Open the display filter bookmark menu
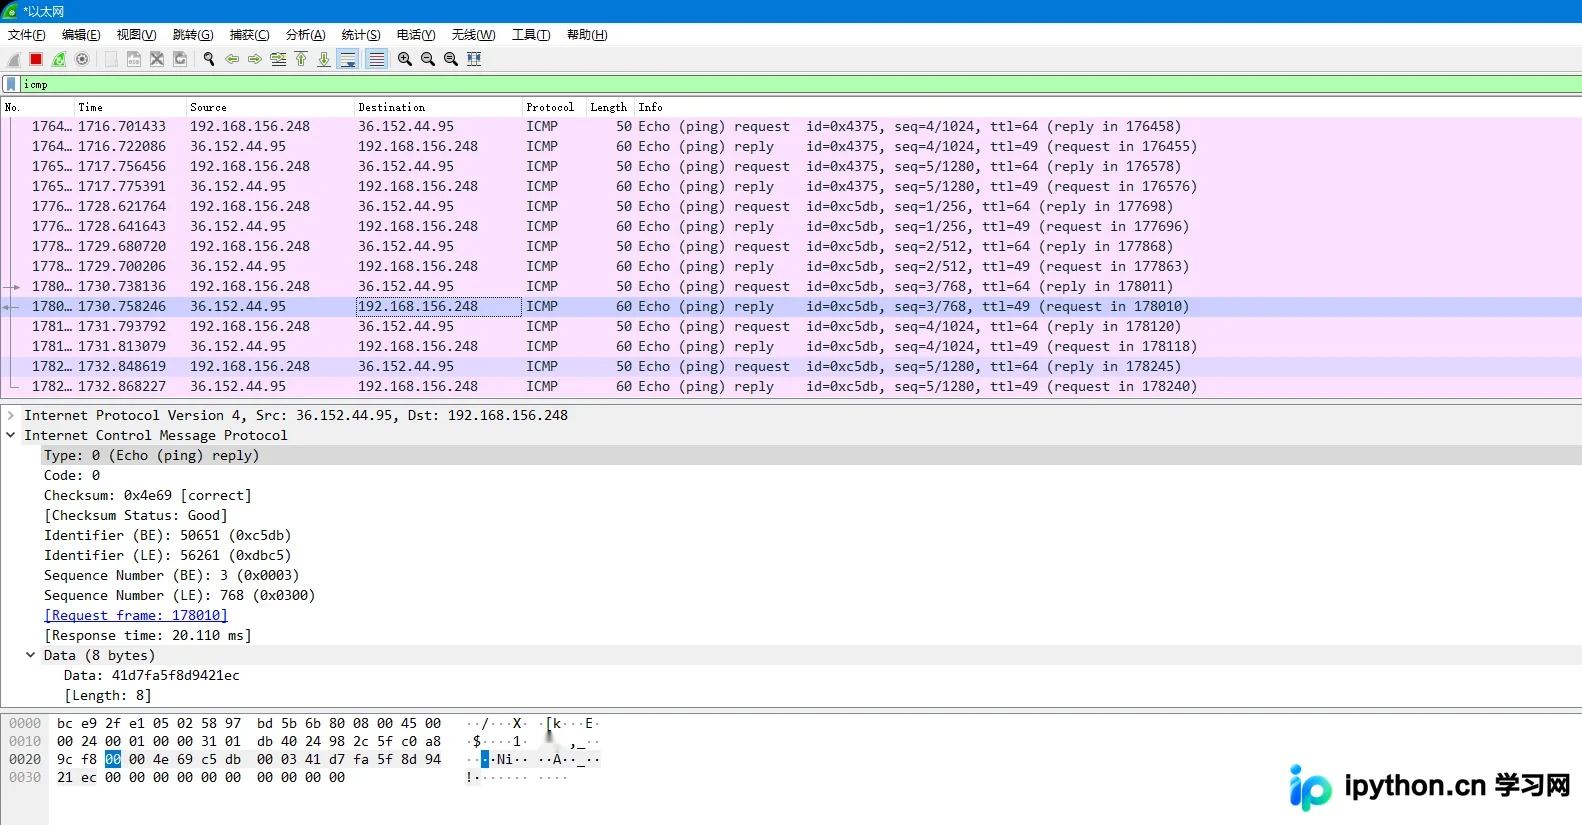Viewport: 1582px width, 825px height. point(11,85)
